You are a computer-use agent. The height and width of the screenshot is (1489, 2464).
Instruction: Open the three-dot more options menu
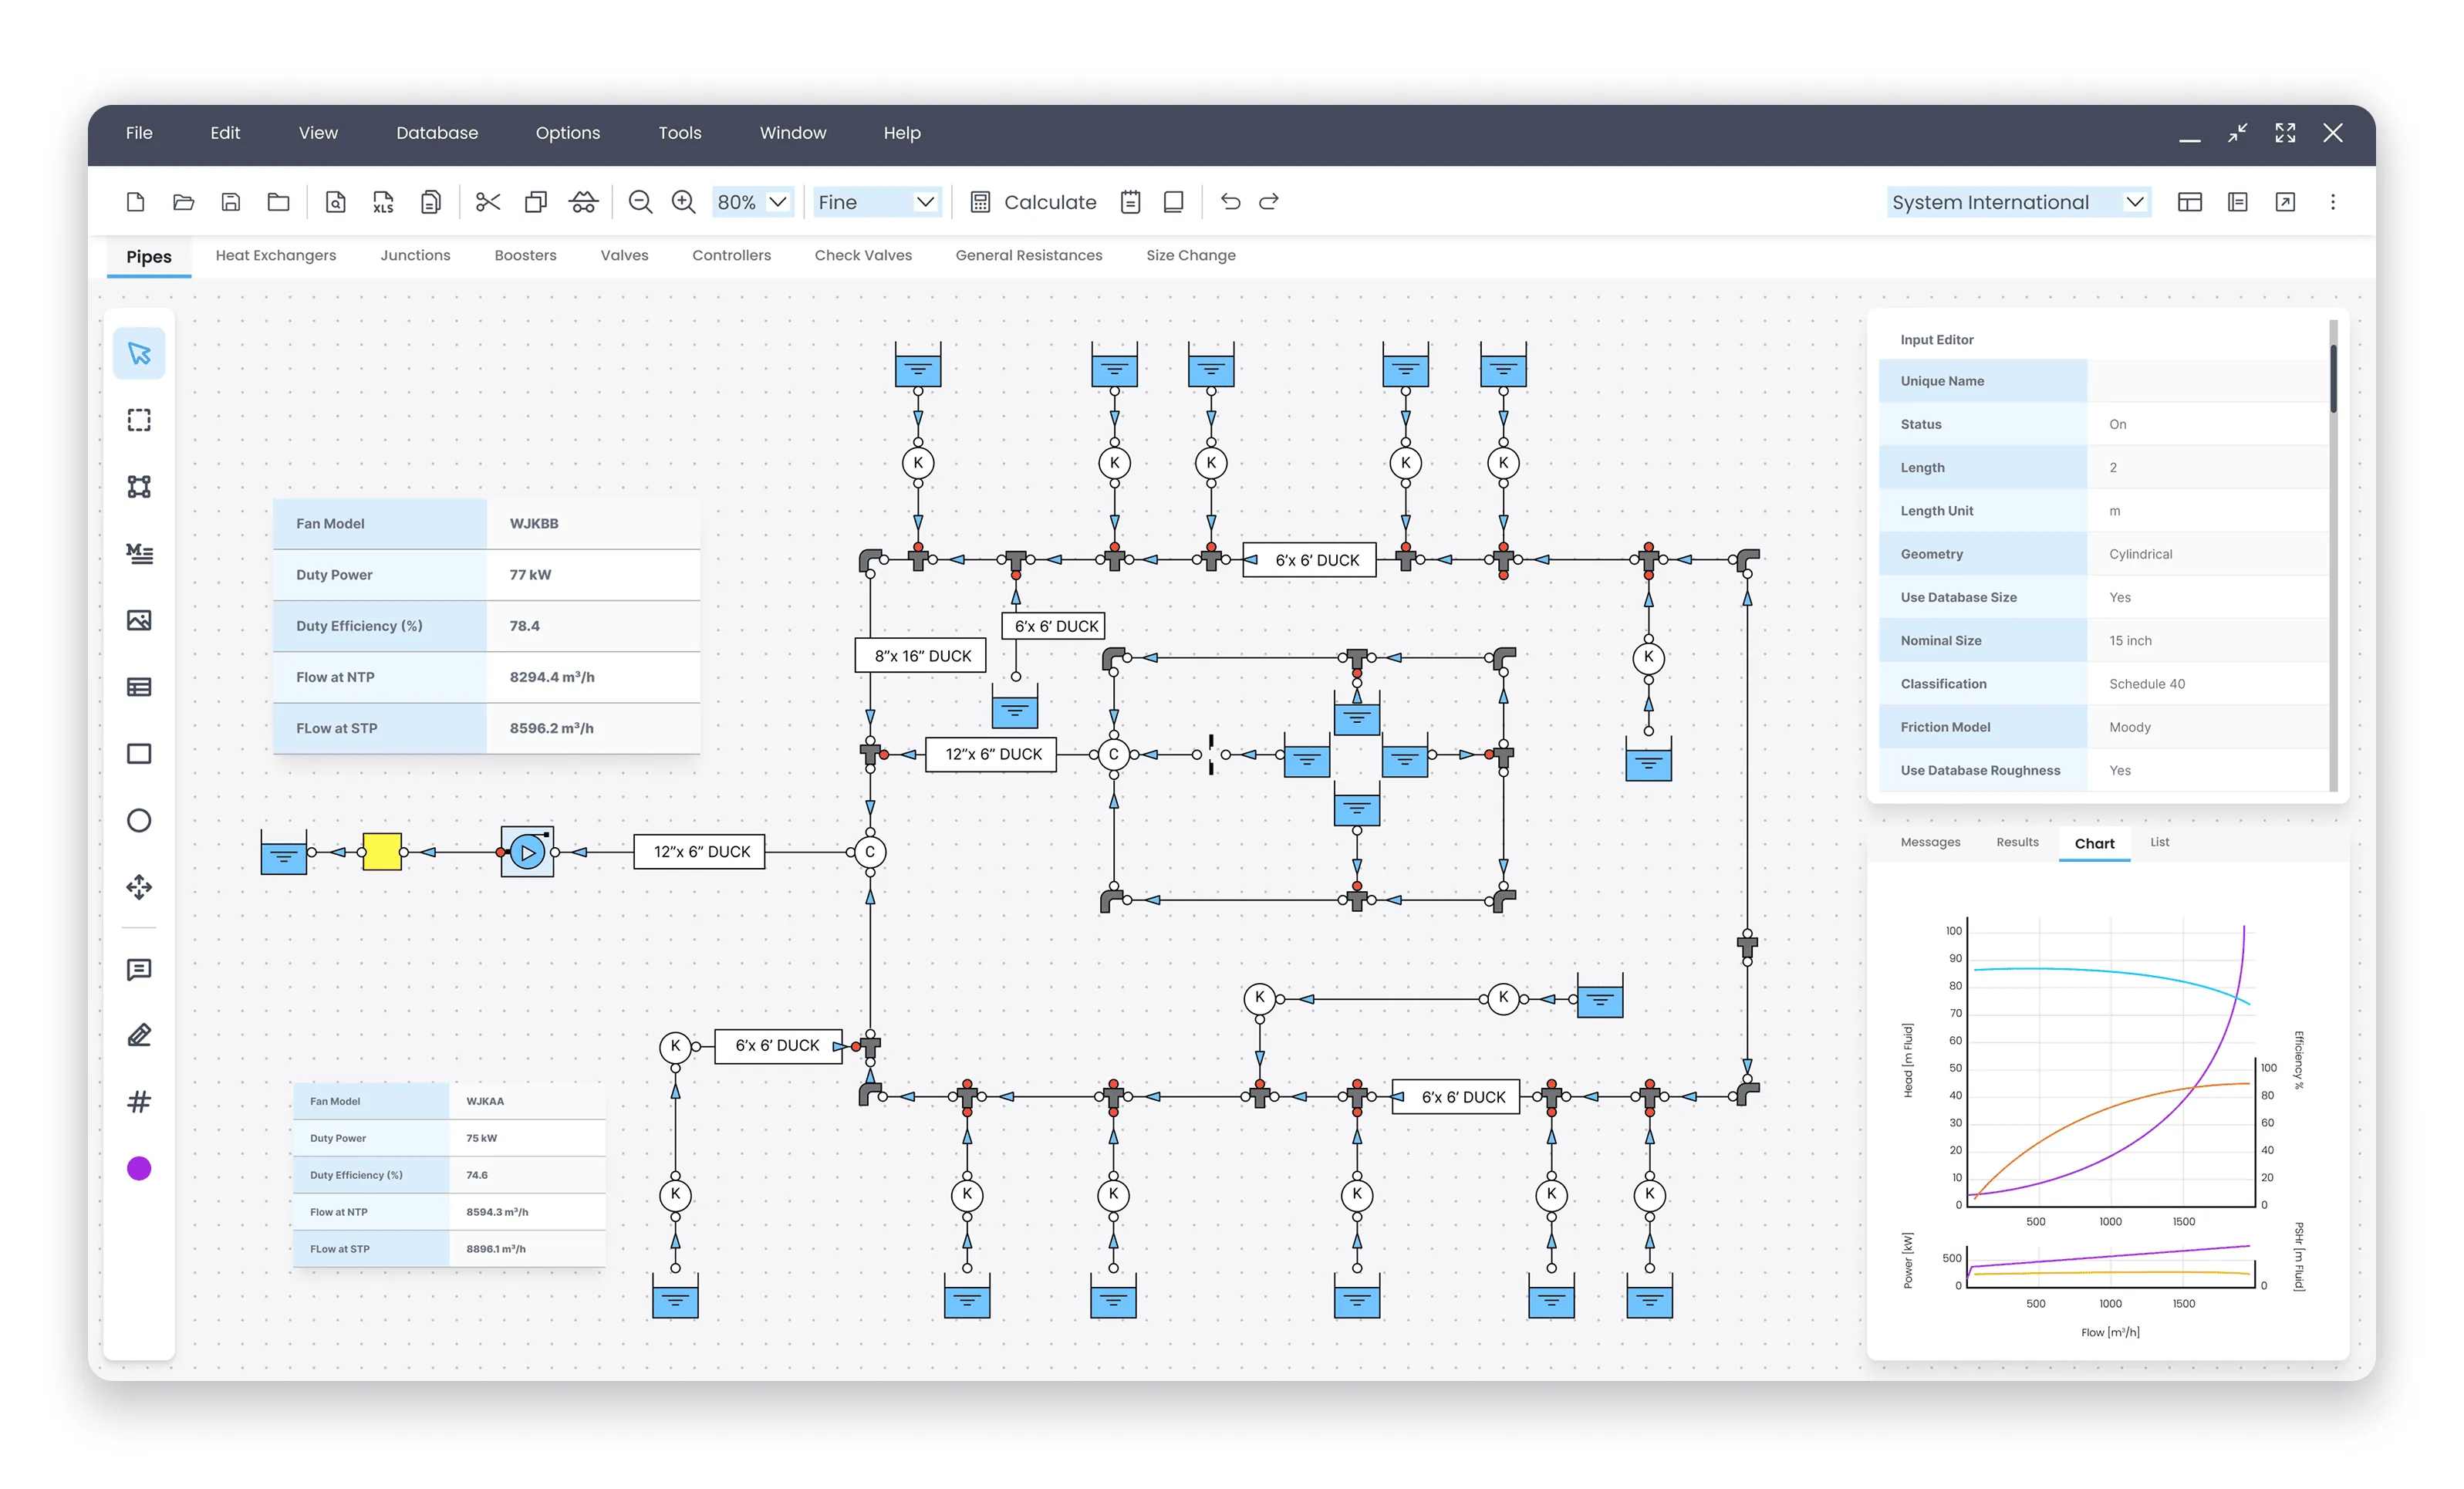pyautogui.click(x=2333, y=202)
